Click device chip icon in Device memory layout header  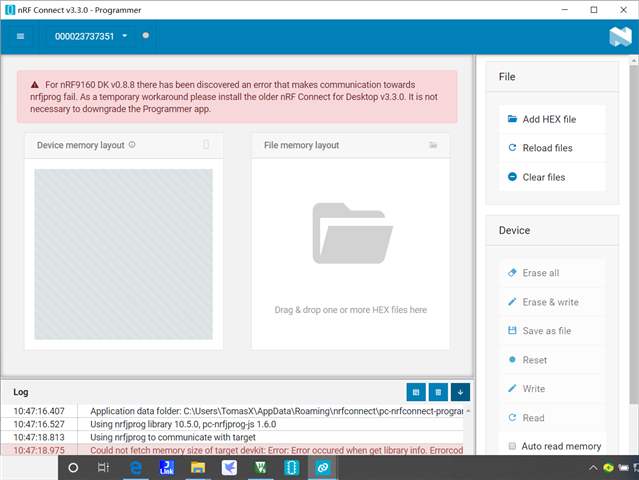(206, 144)
